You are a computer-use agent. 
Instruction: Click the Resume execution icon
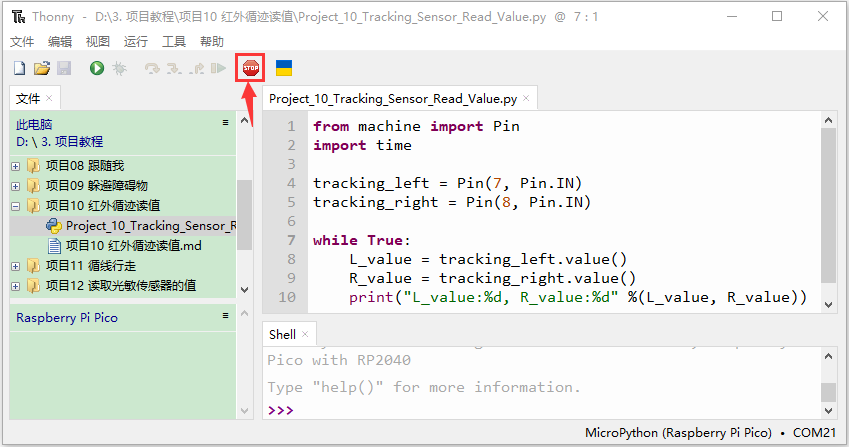pos(218,68)
